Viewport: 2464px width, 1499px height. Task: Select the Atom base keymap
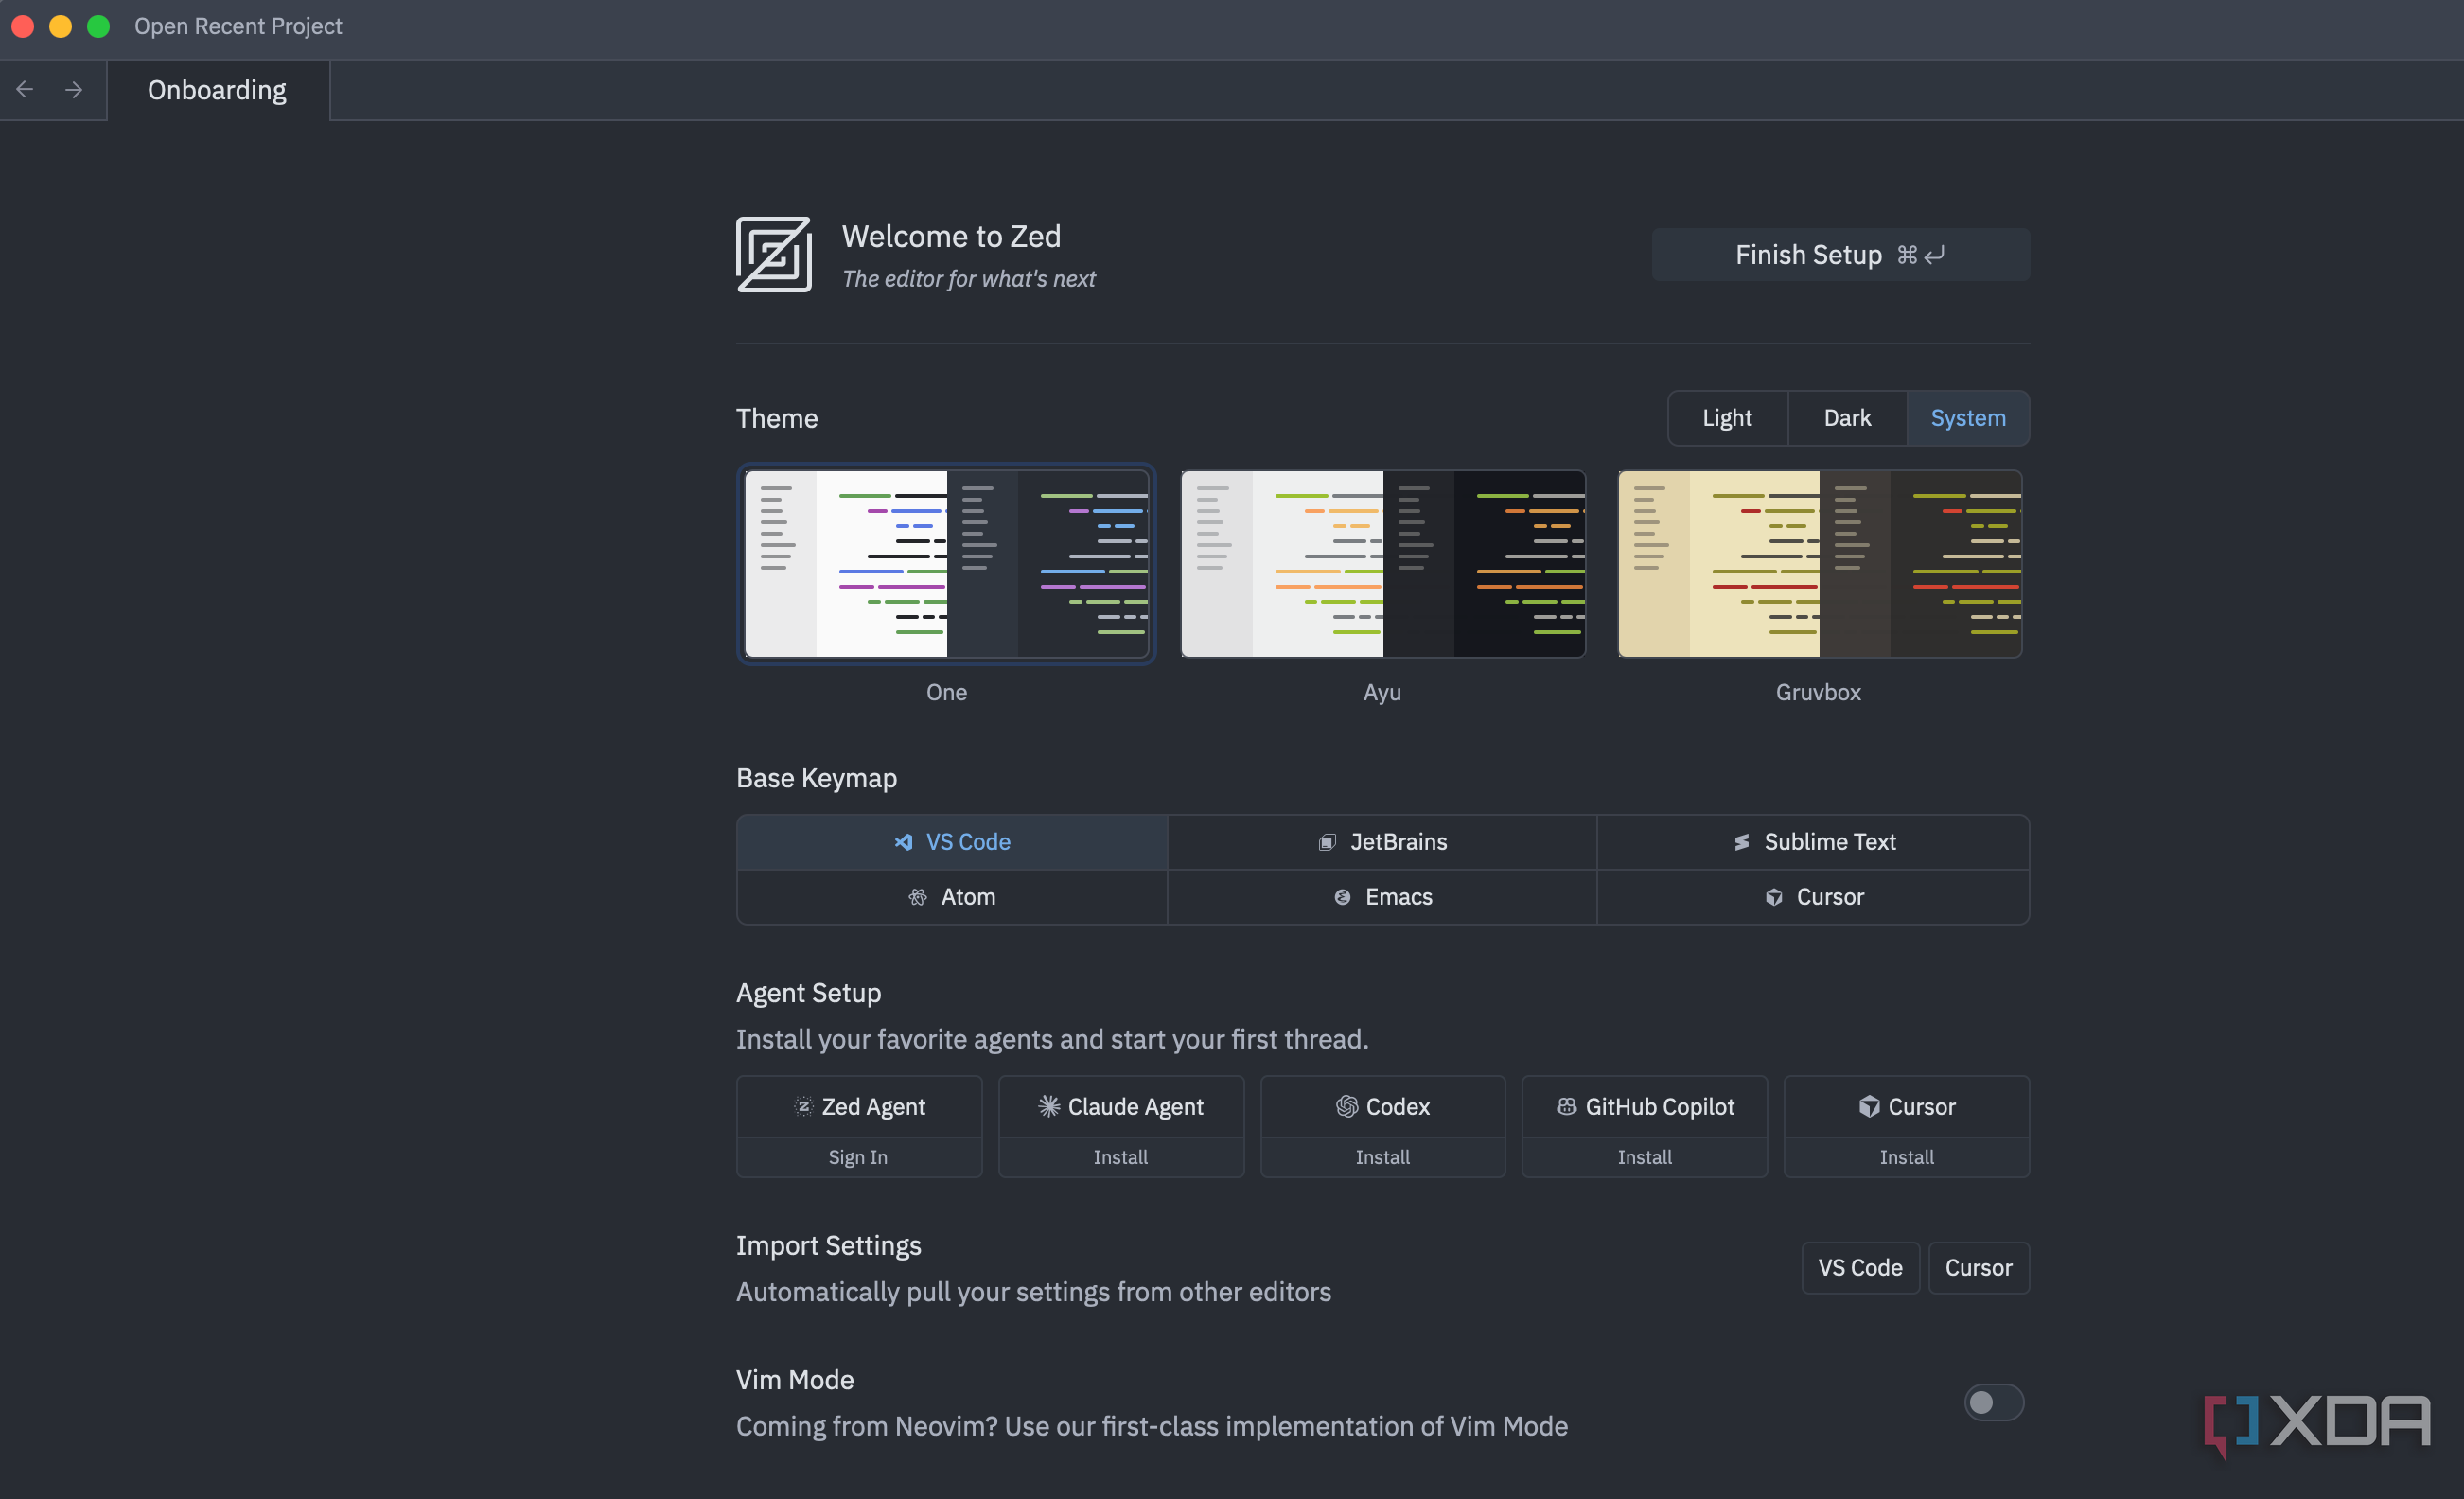click(x=952, y=897)
